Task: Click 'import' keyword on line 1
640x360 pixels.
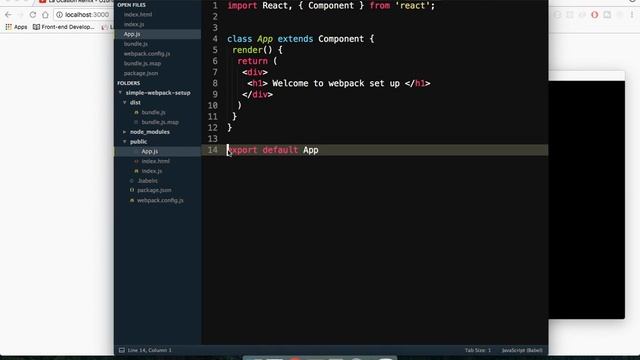Action: [242, 6]
